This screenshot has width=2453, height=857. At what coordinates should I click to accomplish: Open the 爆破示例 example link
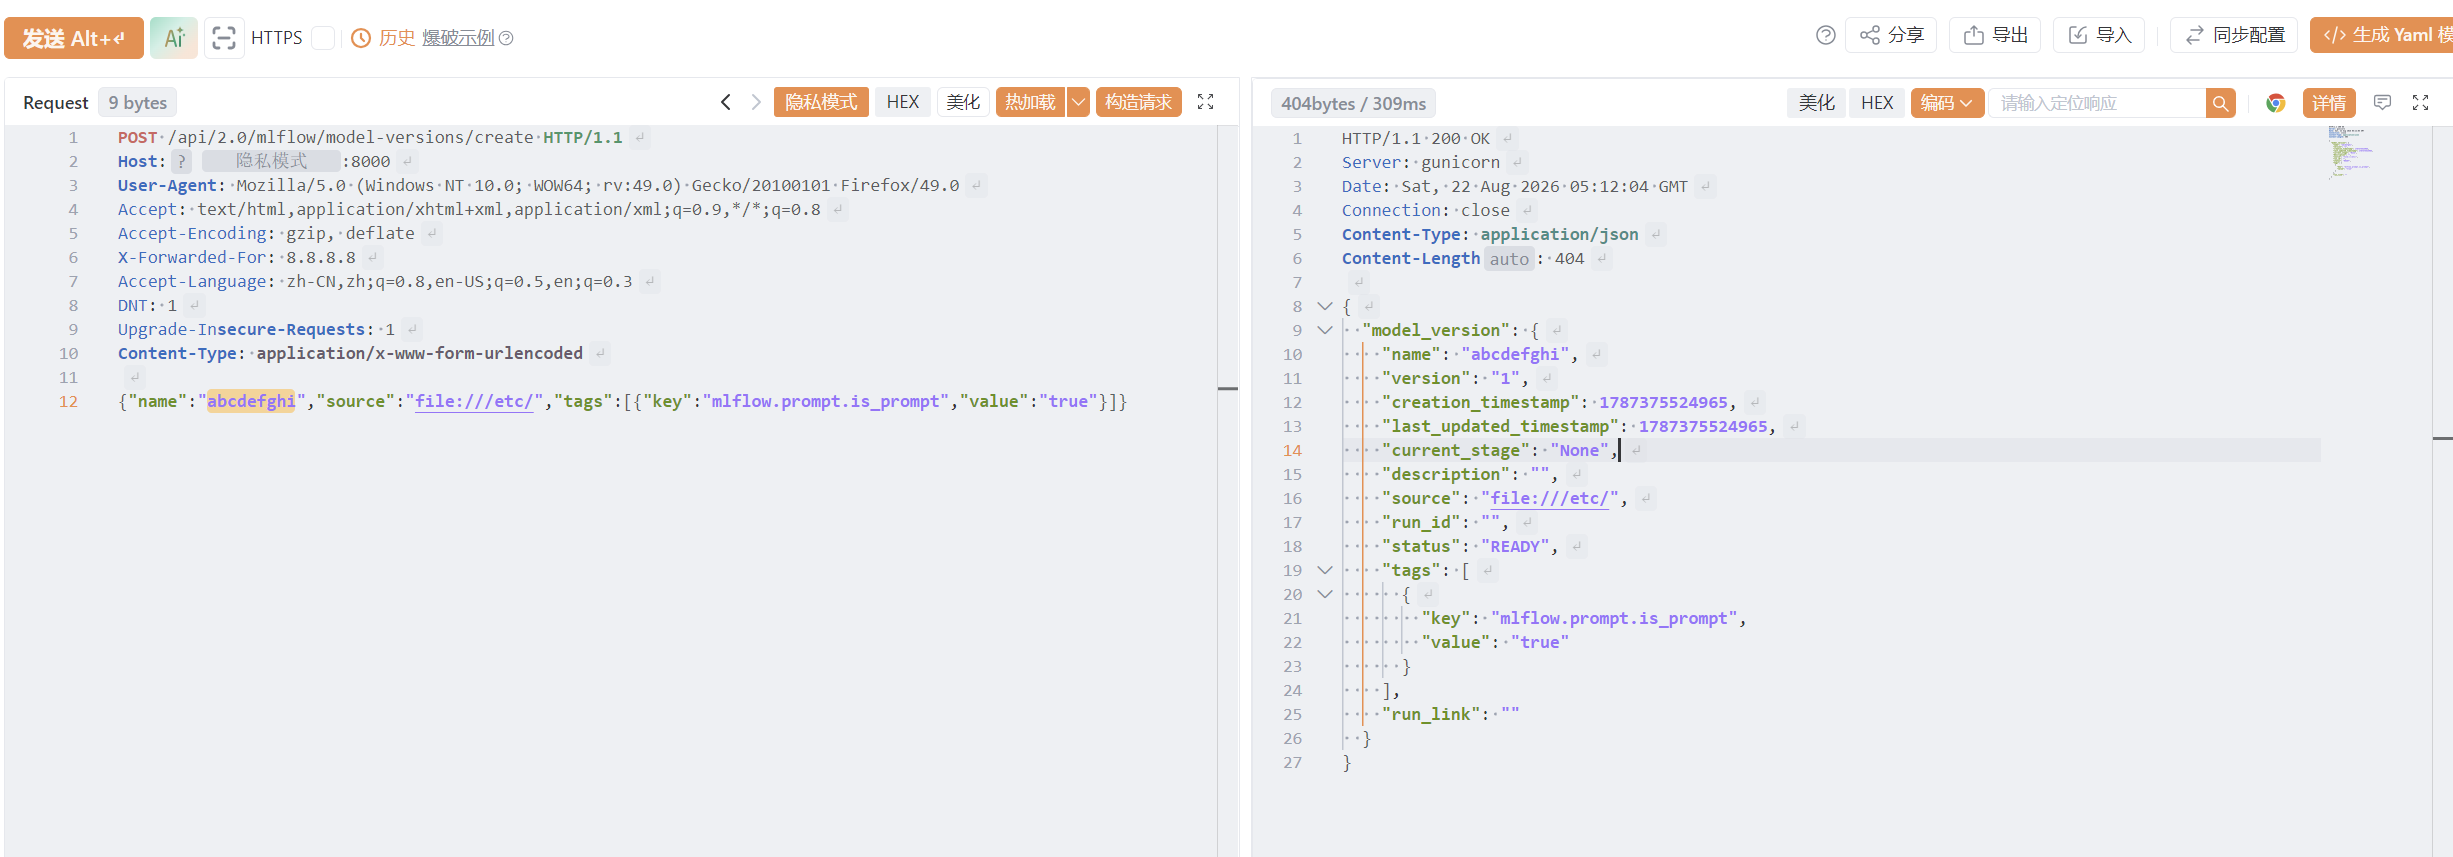tap(458, 38)
